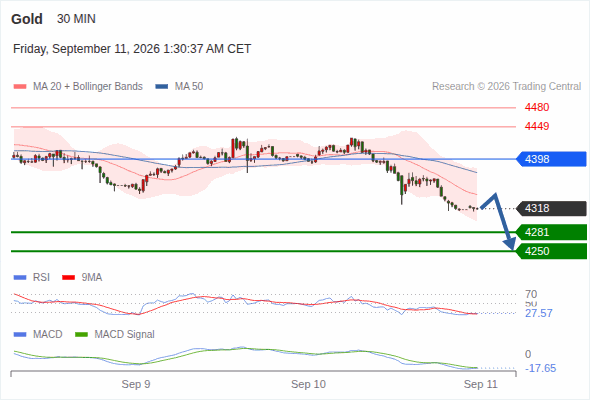Click the RSI blue legend marker

[20, 278]
